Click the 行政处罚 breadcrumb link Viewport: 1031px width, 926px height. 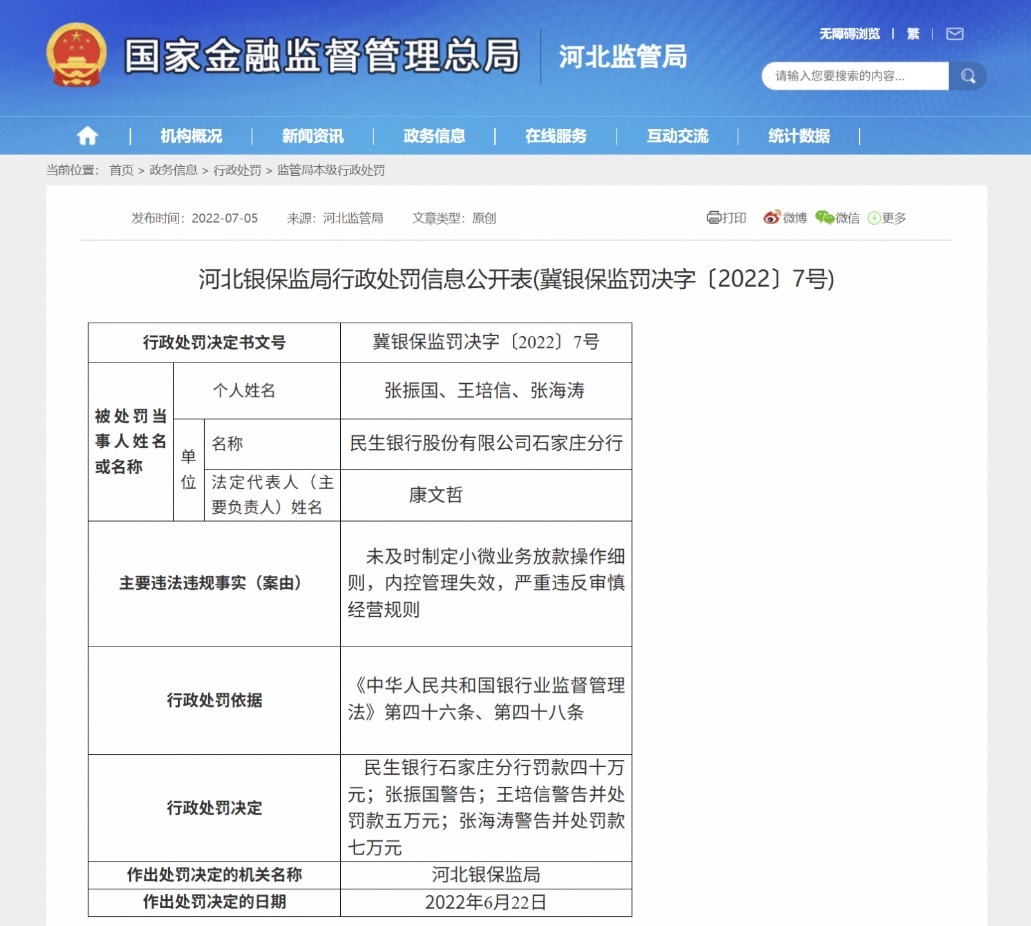tap(237, 170)
